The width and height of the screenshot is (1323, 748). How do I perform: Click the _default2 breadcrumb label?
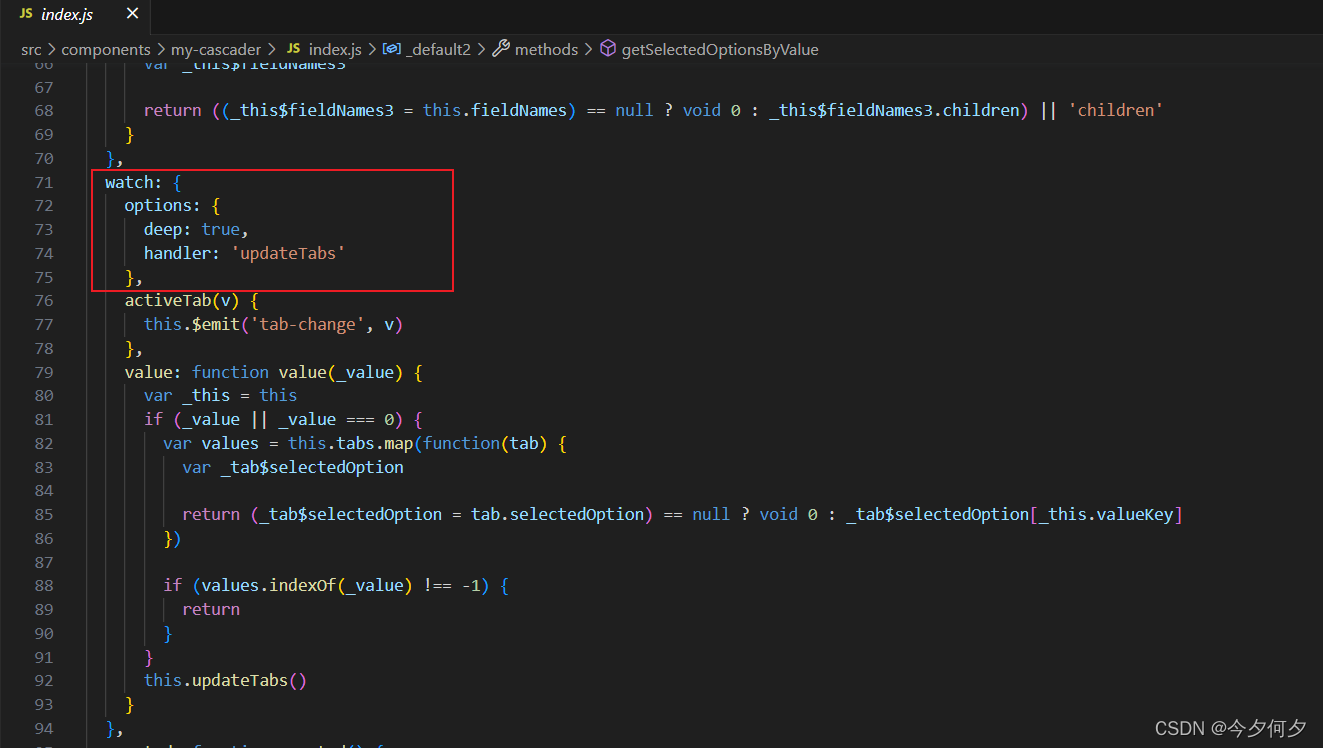pyautogui.click(x=441, y=49)
